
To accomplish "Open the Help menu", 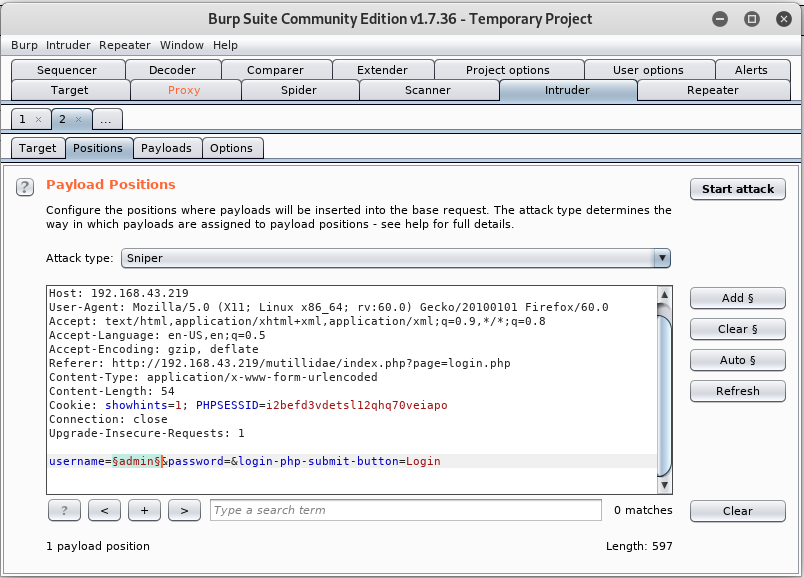I will [225, 45].
